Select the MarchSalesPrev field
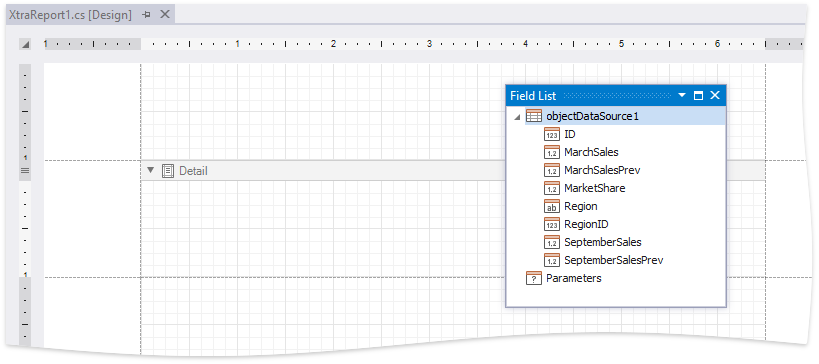 [x=602, y=170]
